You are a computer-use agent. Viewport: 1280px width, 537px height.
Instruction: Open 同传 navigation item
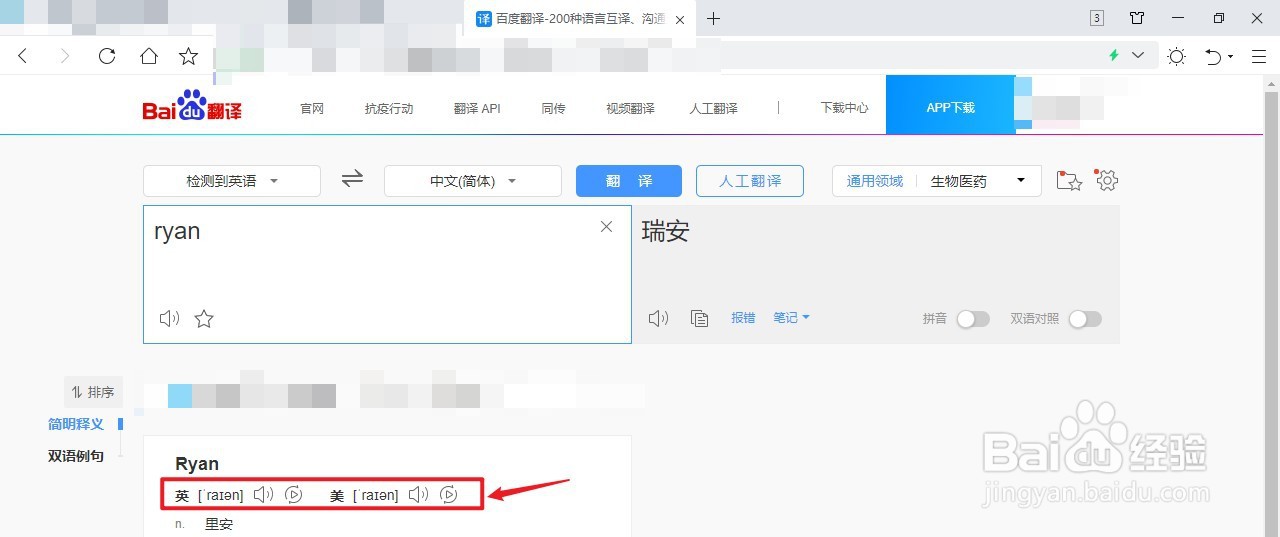[553, 108]
